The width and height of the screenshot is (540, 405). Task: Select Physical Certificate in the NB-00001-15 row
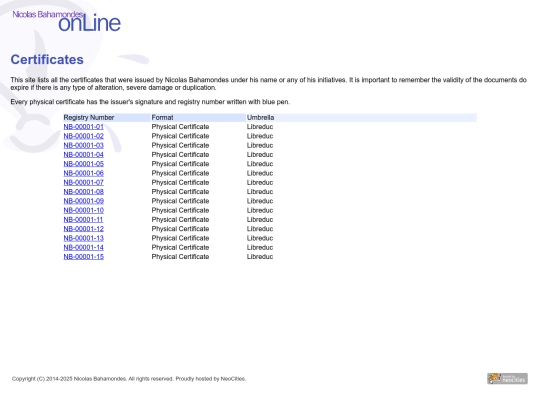[180, 257]
